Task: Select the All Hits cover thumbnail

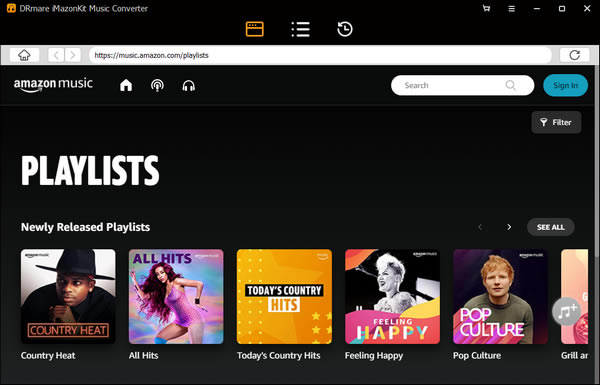Action: (176, 297)
